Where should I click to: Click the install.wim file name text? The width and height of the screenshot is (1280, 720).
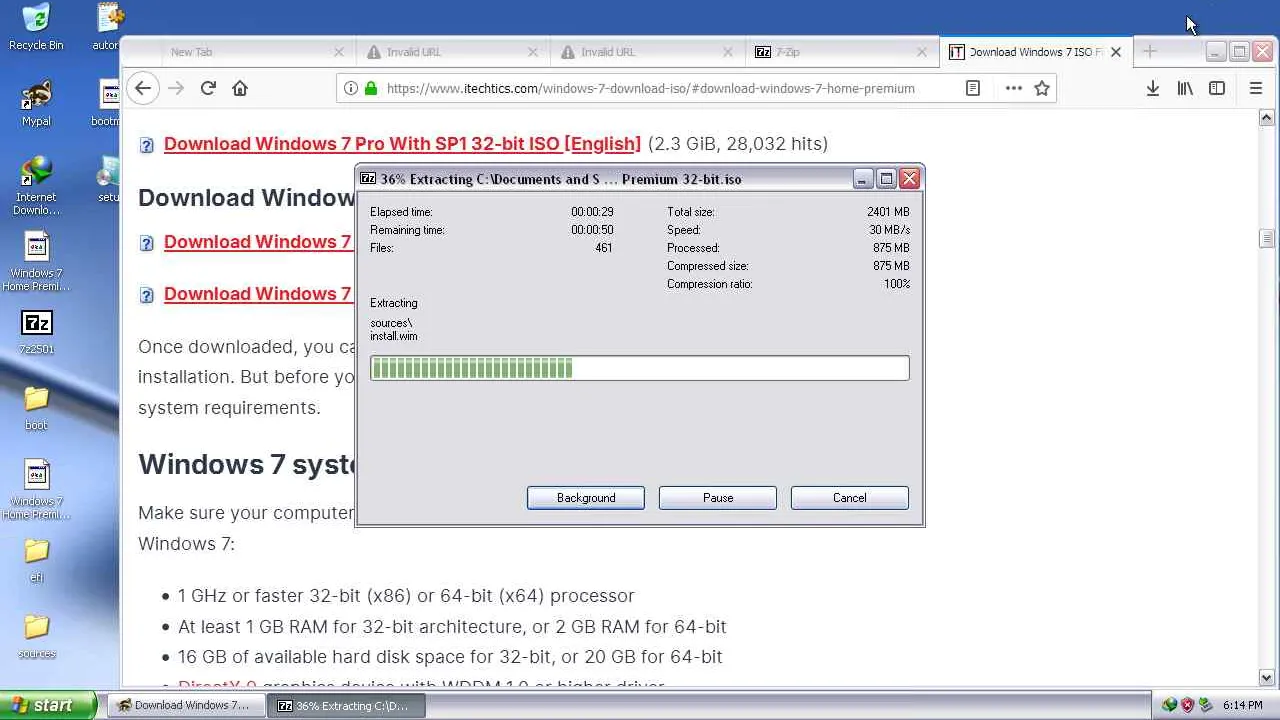[x=394, y=336]
